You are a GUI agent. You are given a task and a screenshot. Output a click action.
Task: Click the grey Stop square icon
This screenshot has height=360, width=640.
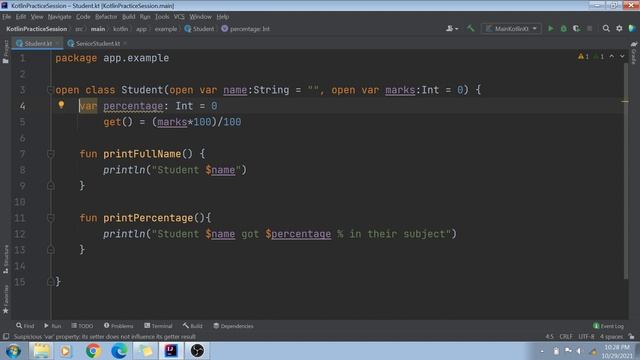[589, 29]
